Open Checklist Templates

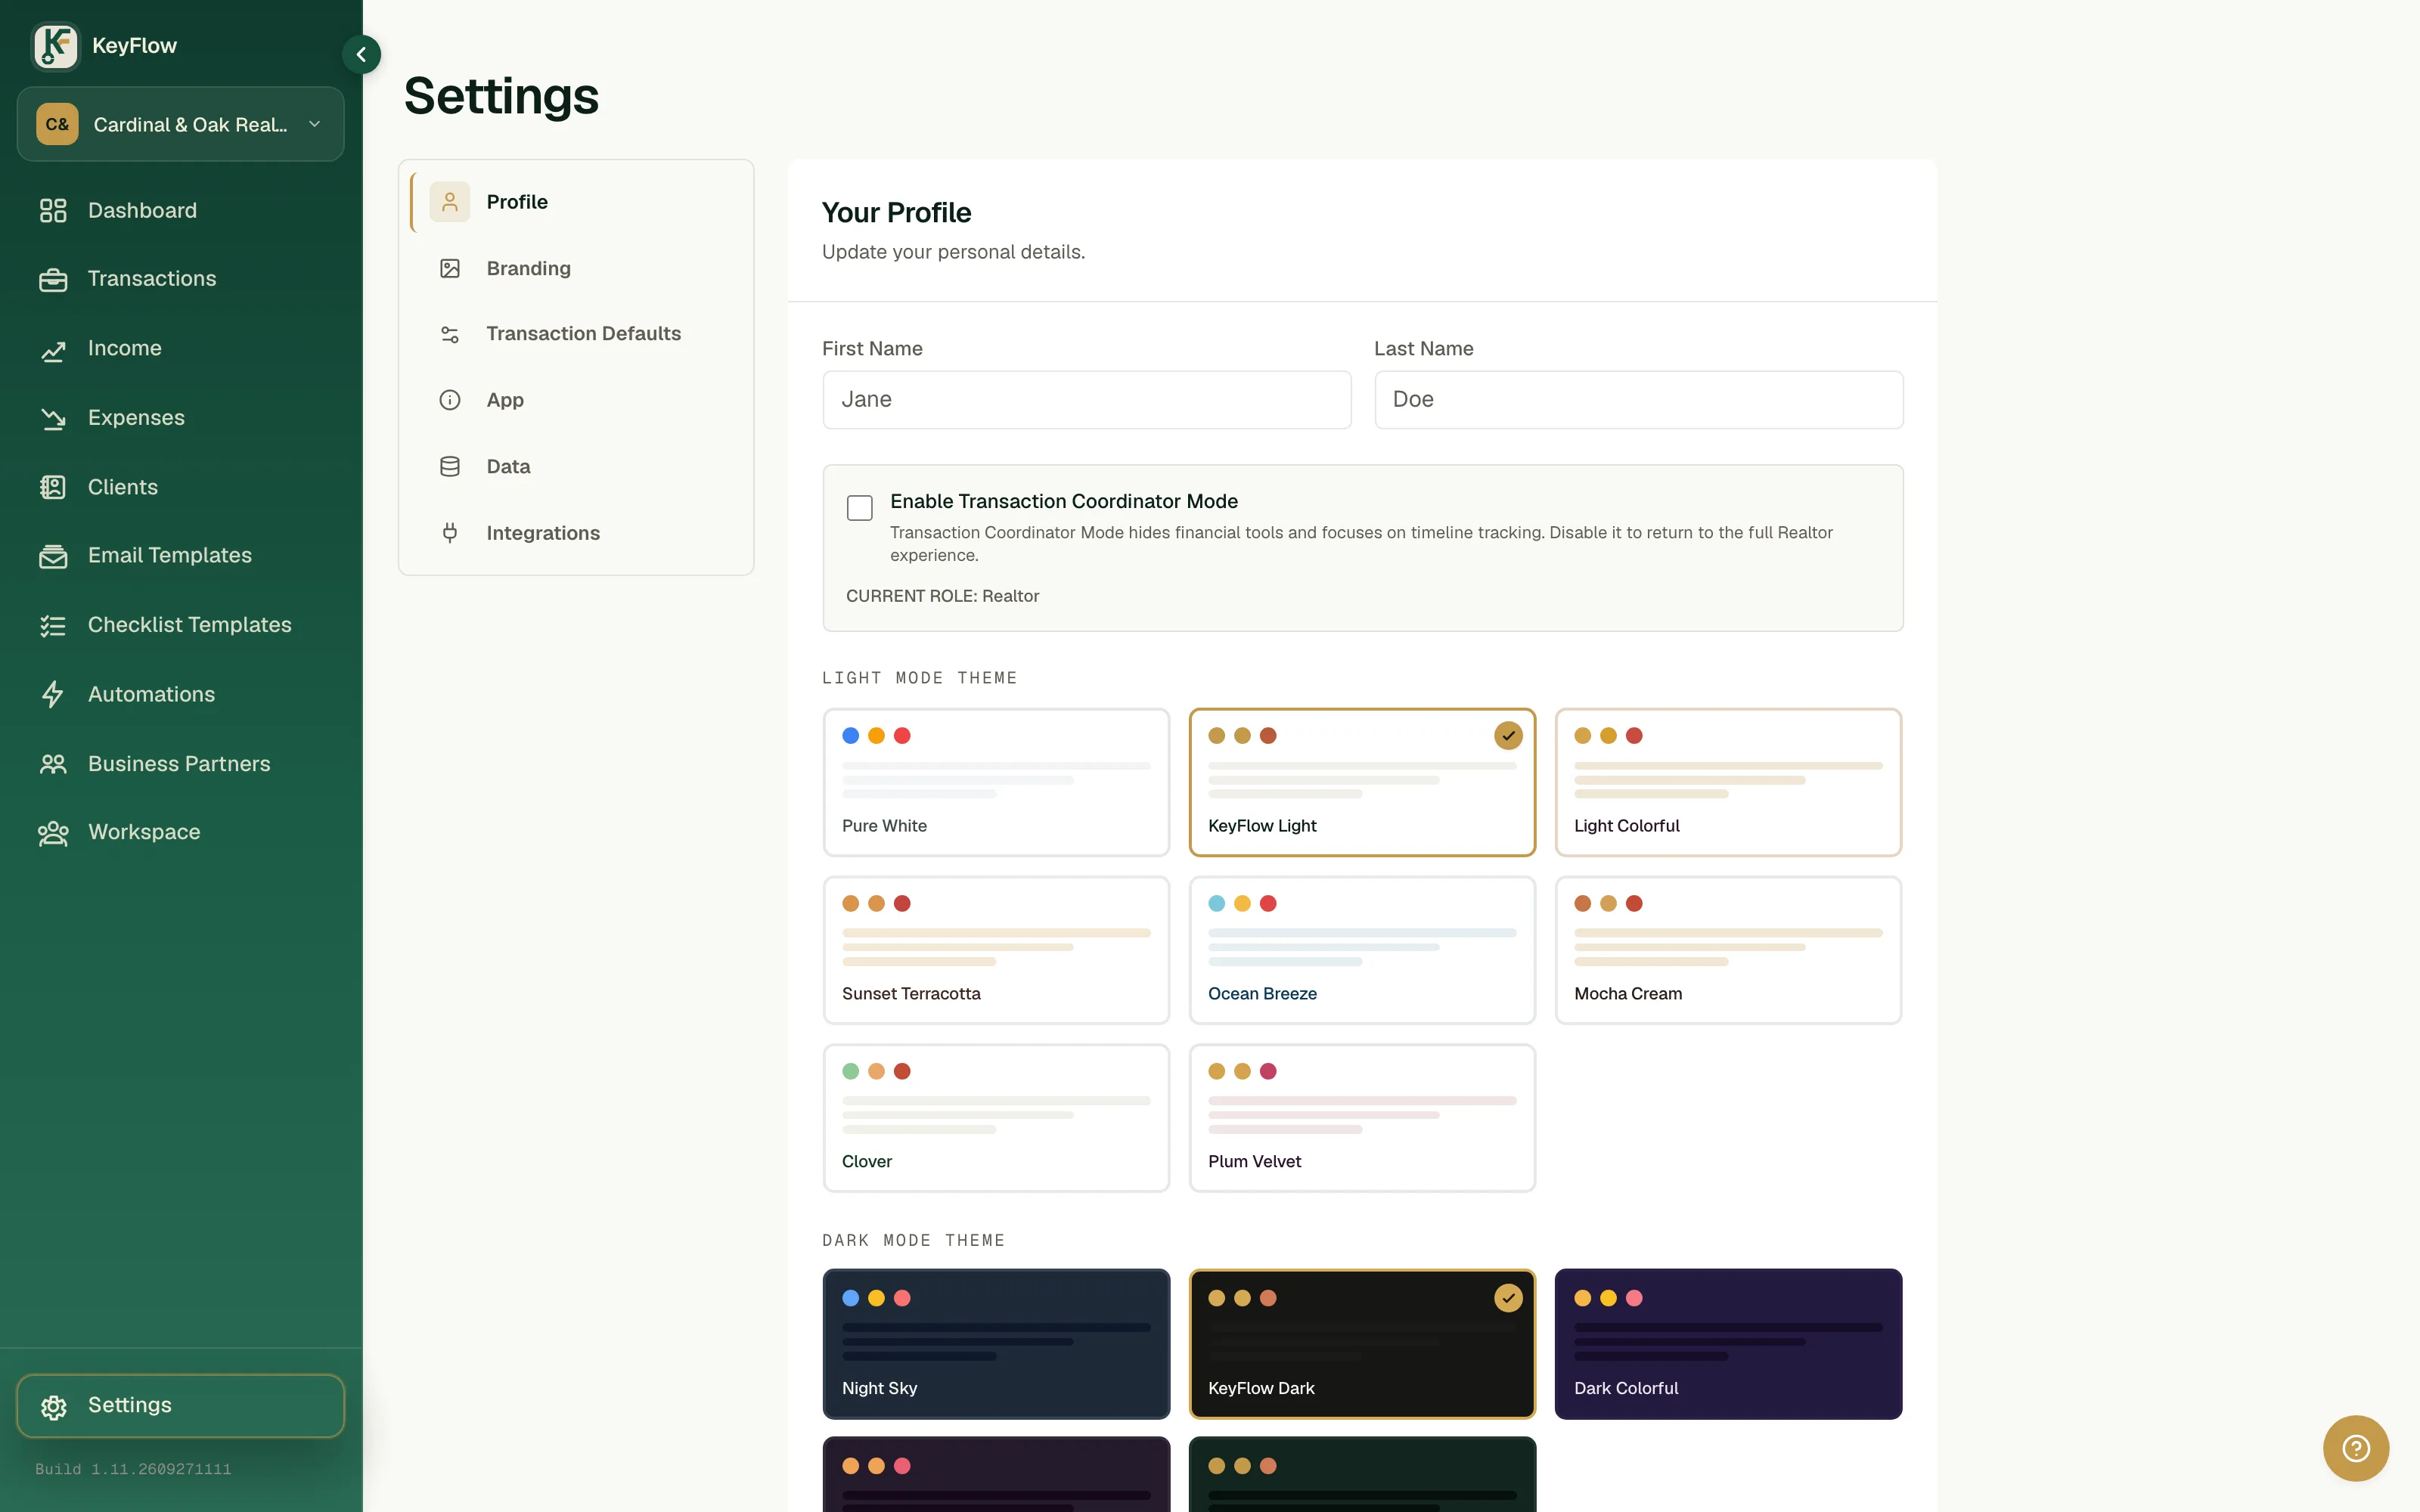coord(180,625)
